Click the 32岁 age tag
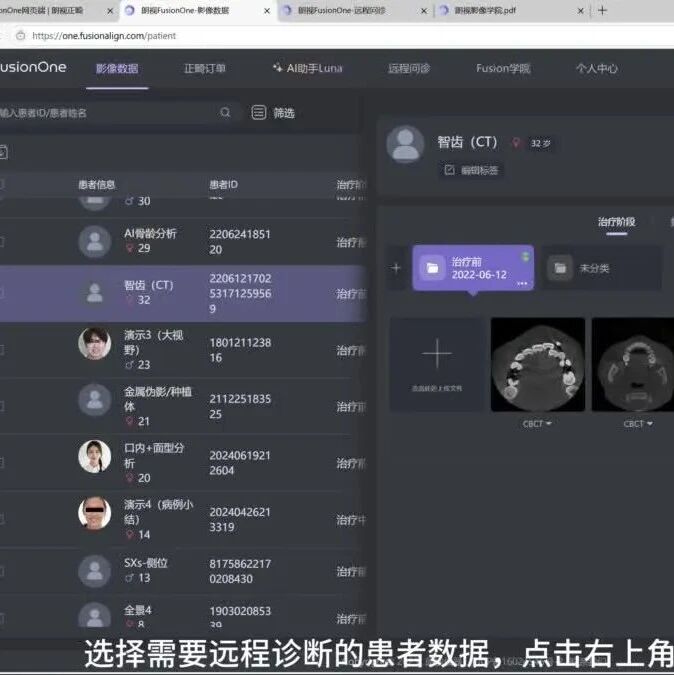This screenshot has width=674, height=675. coord(540,143)
